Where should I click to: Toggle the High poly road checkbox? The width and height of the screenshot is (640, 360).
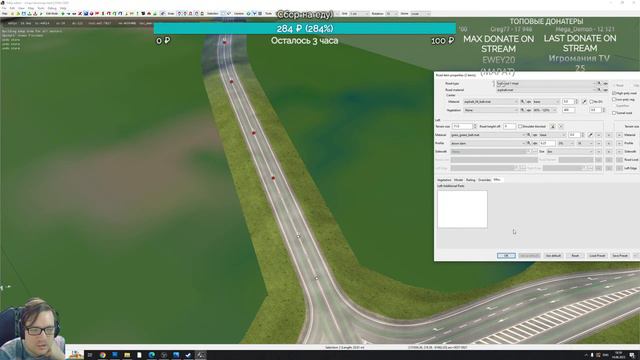[614, 93]
